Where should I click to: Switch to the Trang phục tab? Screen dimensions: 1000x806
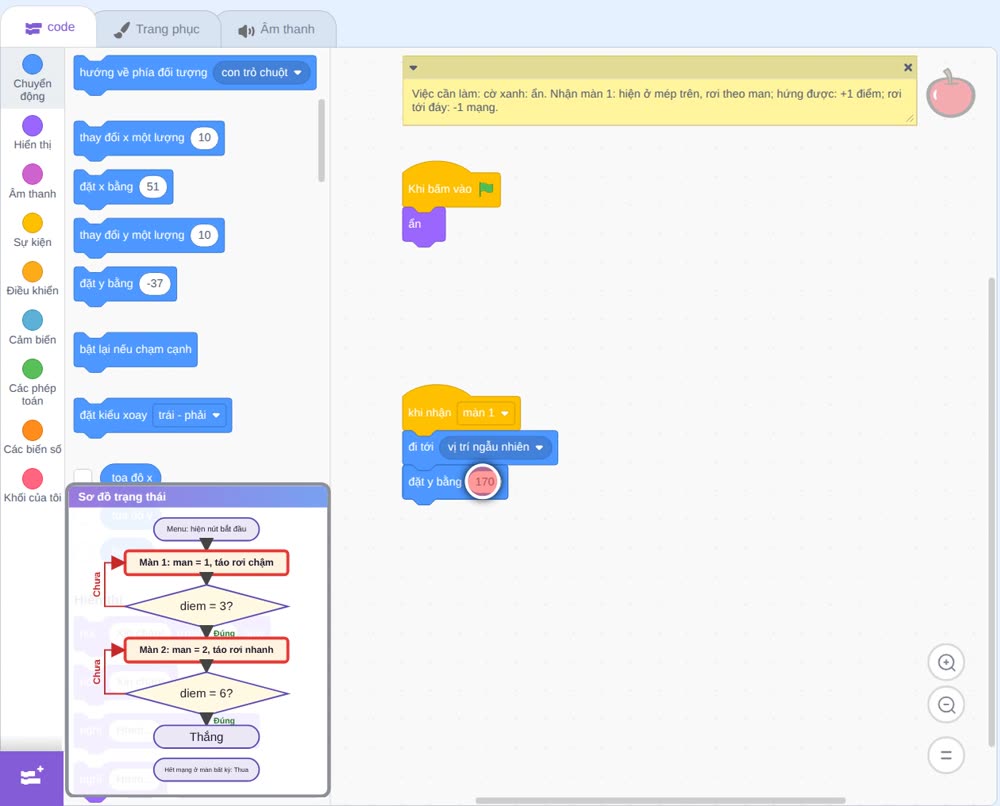click(157, 29)
